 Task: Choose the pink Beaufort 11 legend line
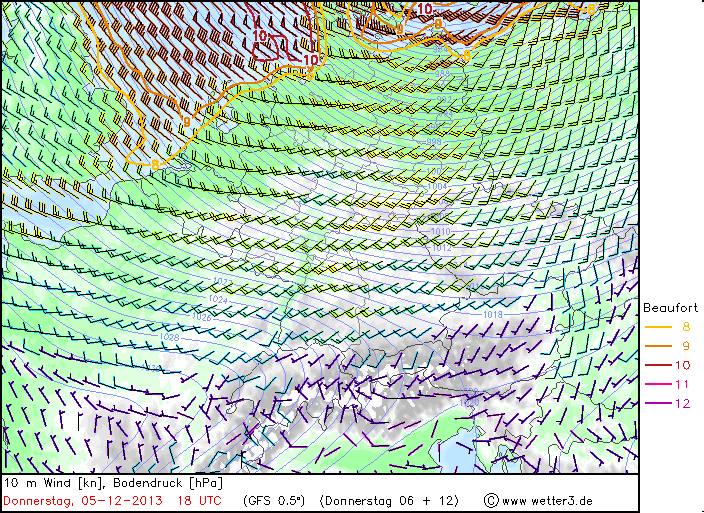(657, 384)
